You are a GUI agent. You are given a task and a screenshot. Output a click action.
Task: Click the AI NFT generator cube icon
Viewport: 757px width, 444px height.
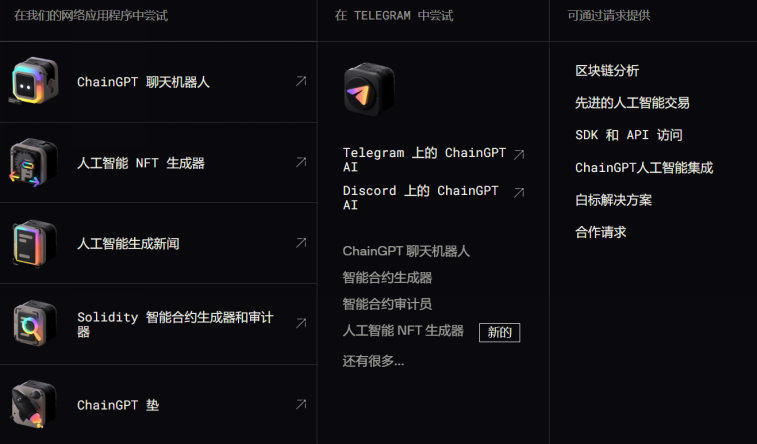pyautogui.click(x=33, y=162)
